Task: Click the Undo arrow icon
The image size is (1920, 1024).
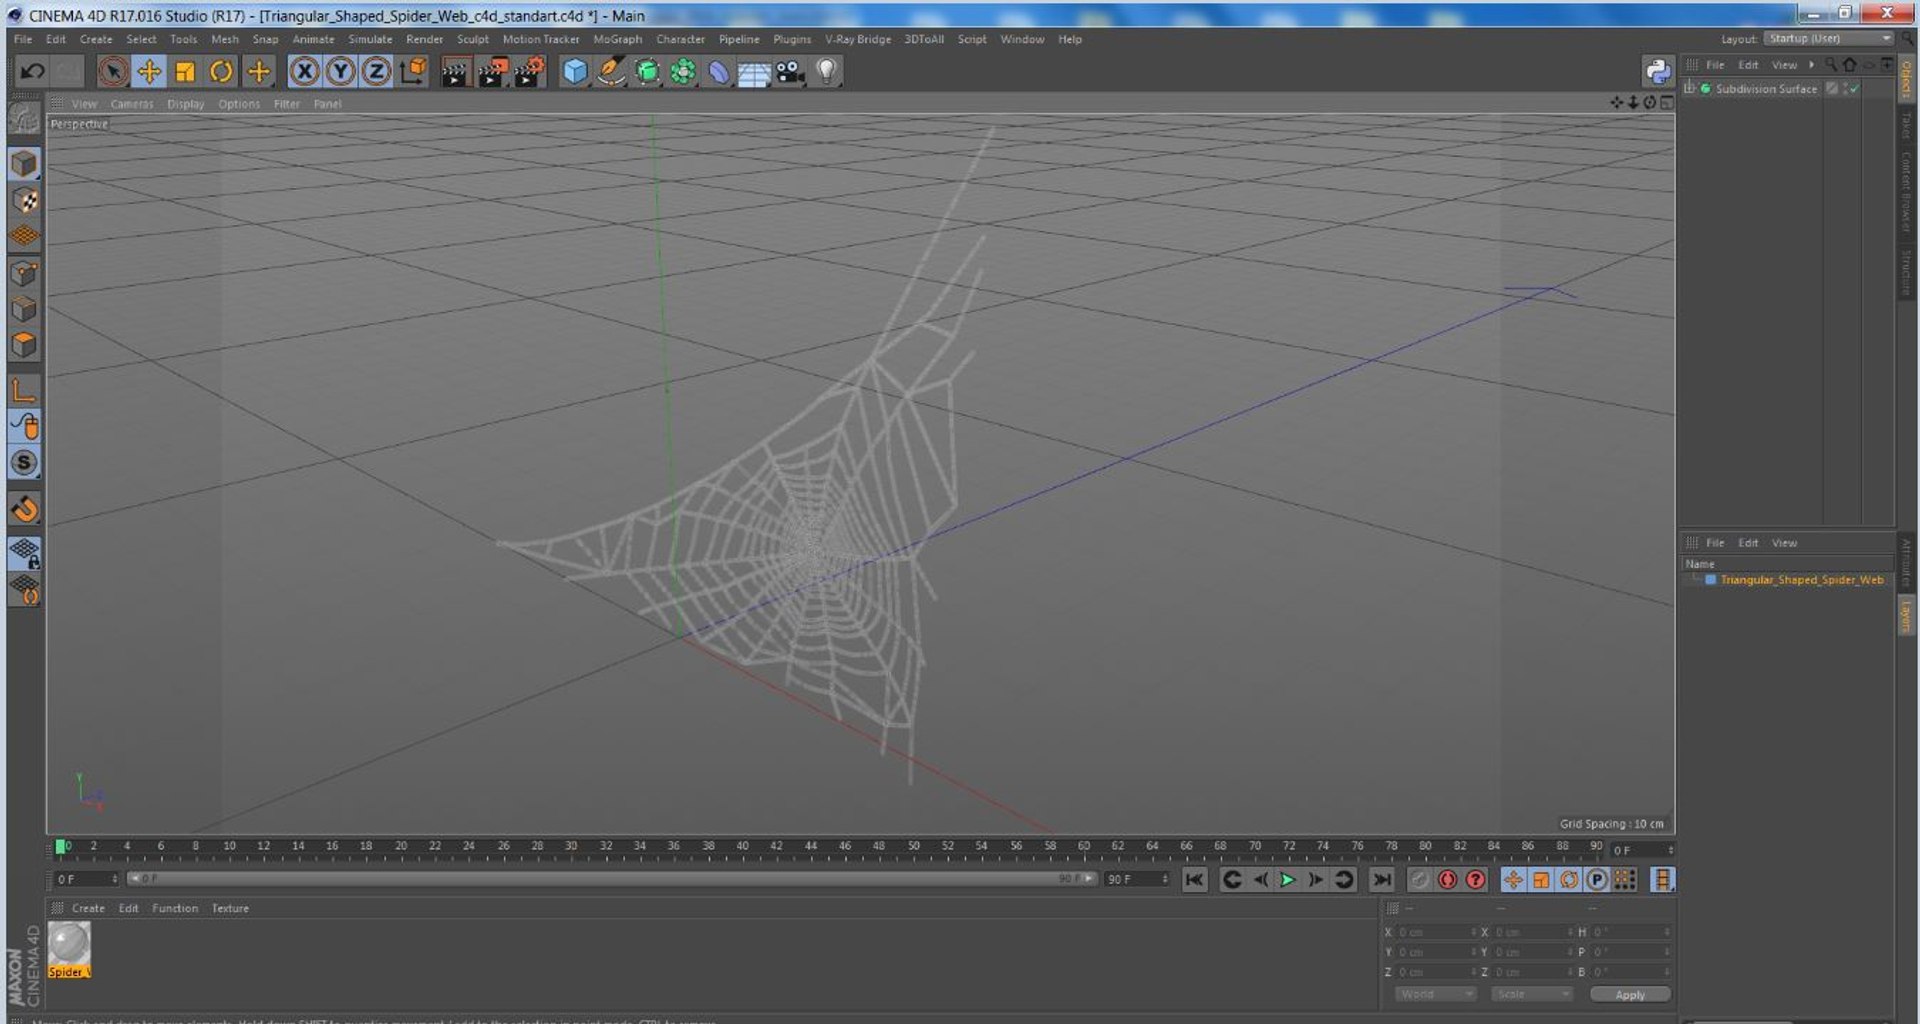Action: [x=32, y=71]
